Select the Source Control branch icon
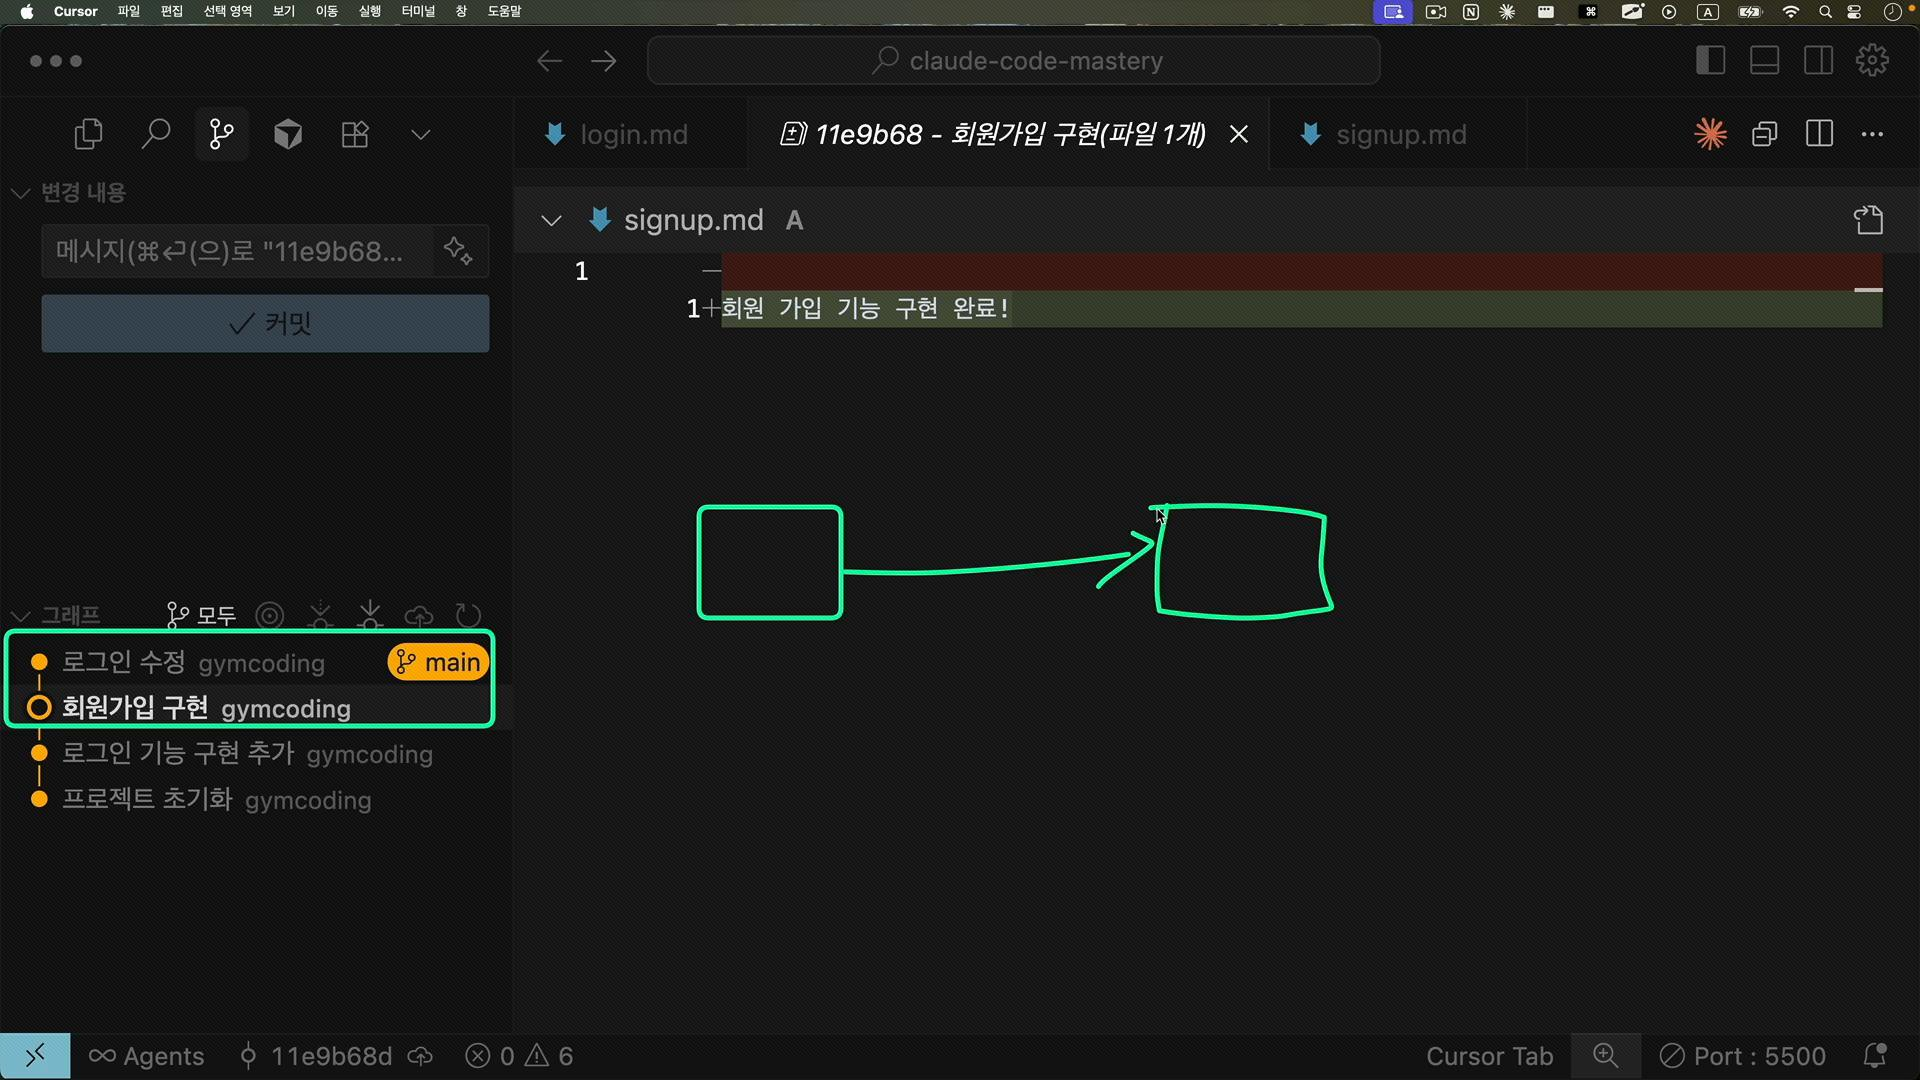The height and width of the screenshot is (1080, 1920). coord(221,134)
